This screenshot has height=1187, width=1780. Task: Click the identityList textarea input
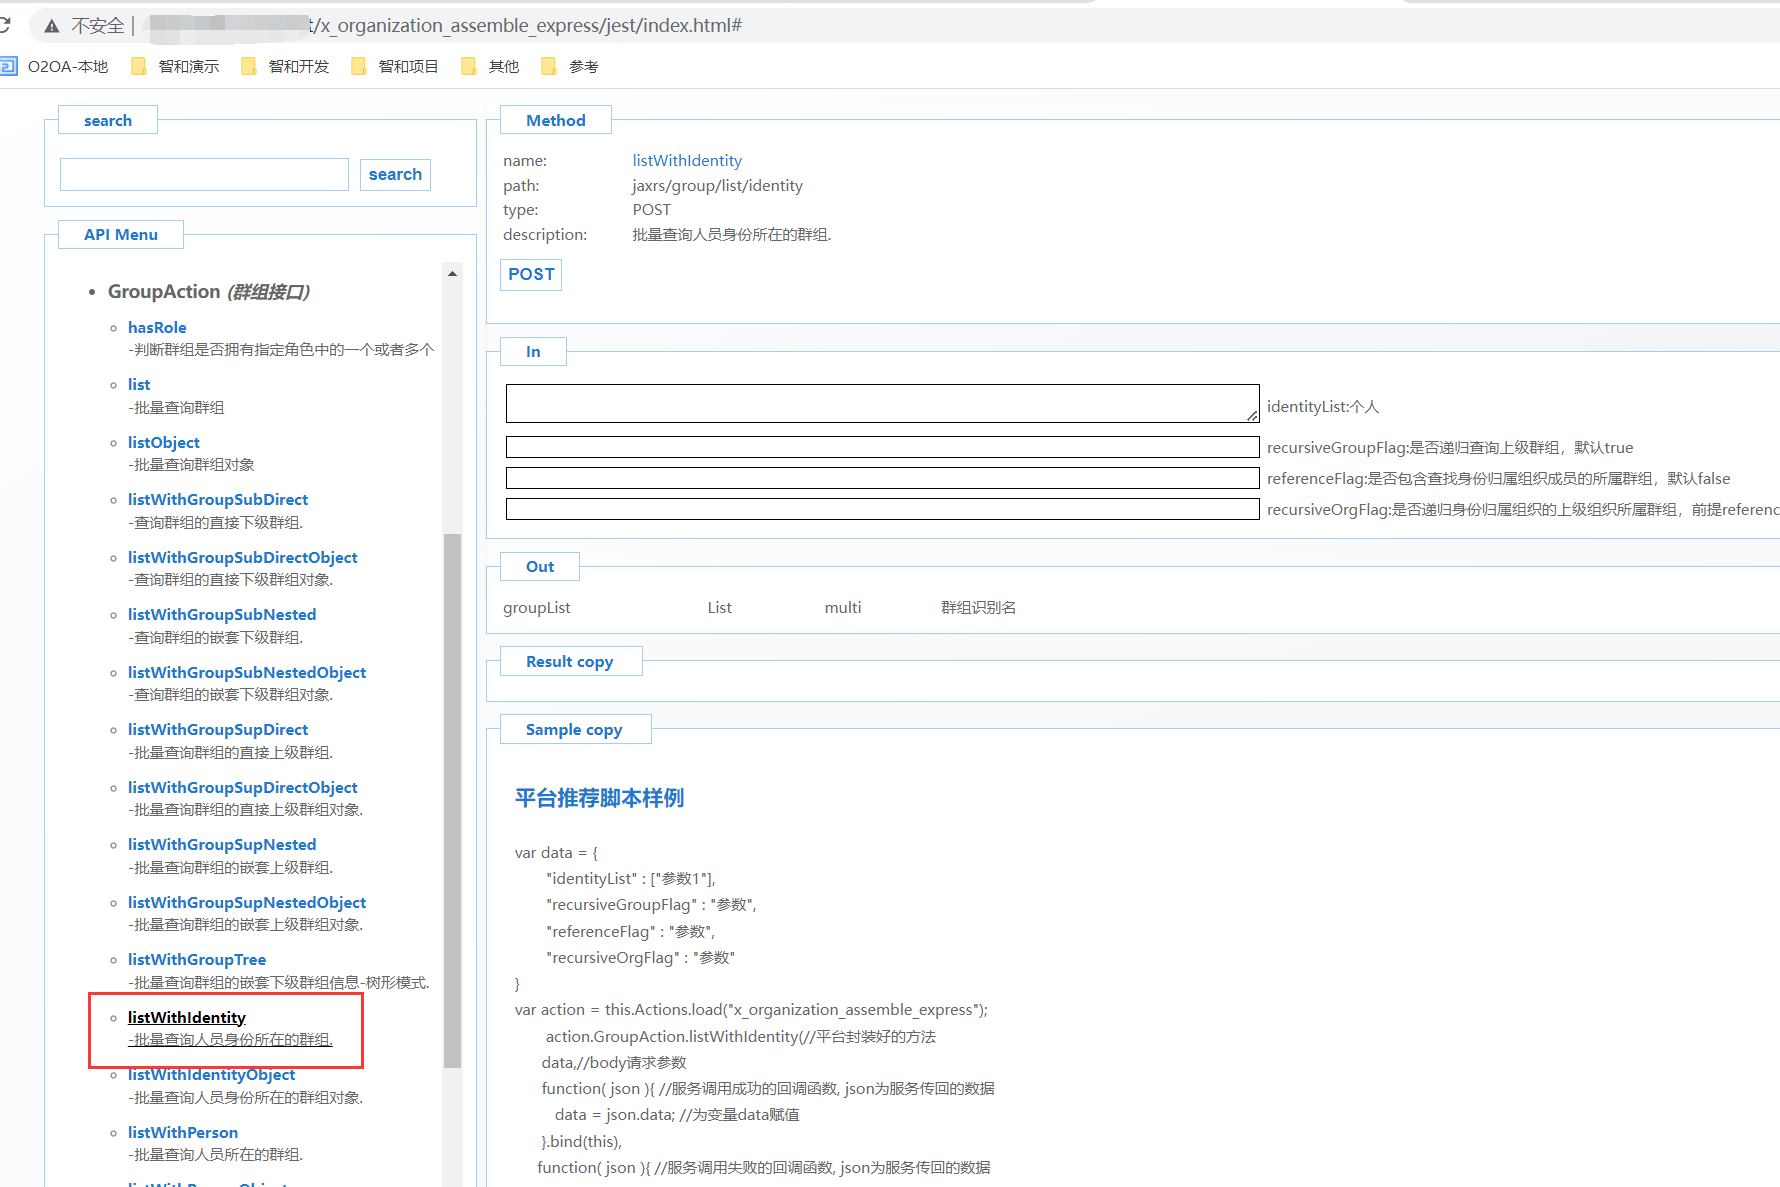click(x=881, y=404)
